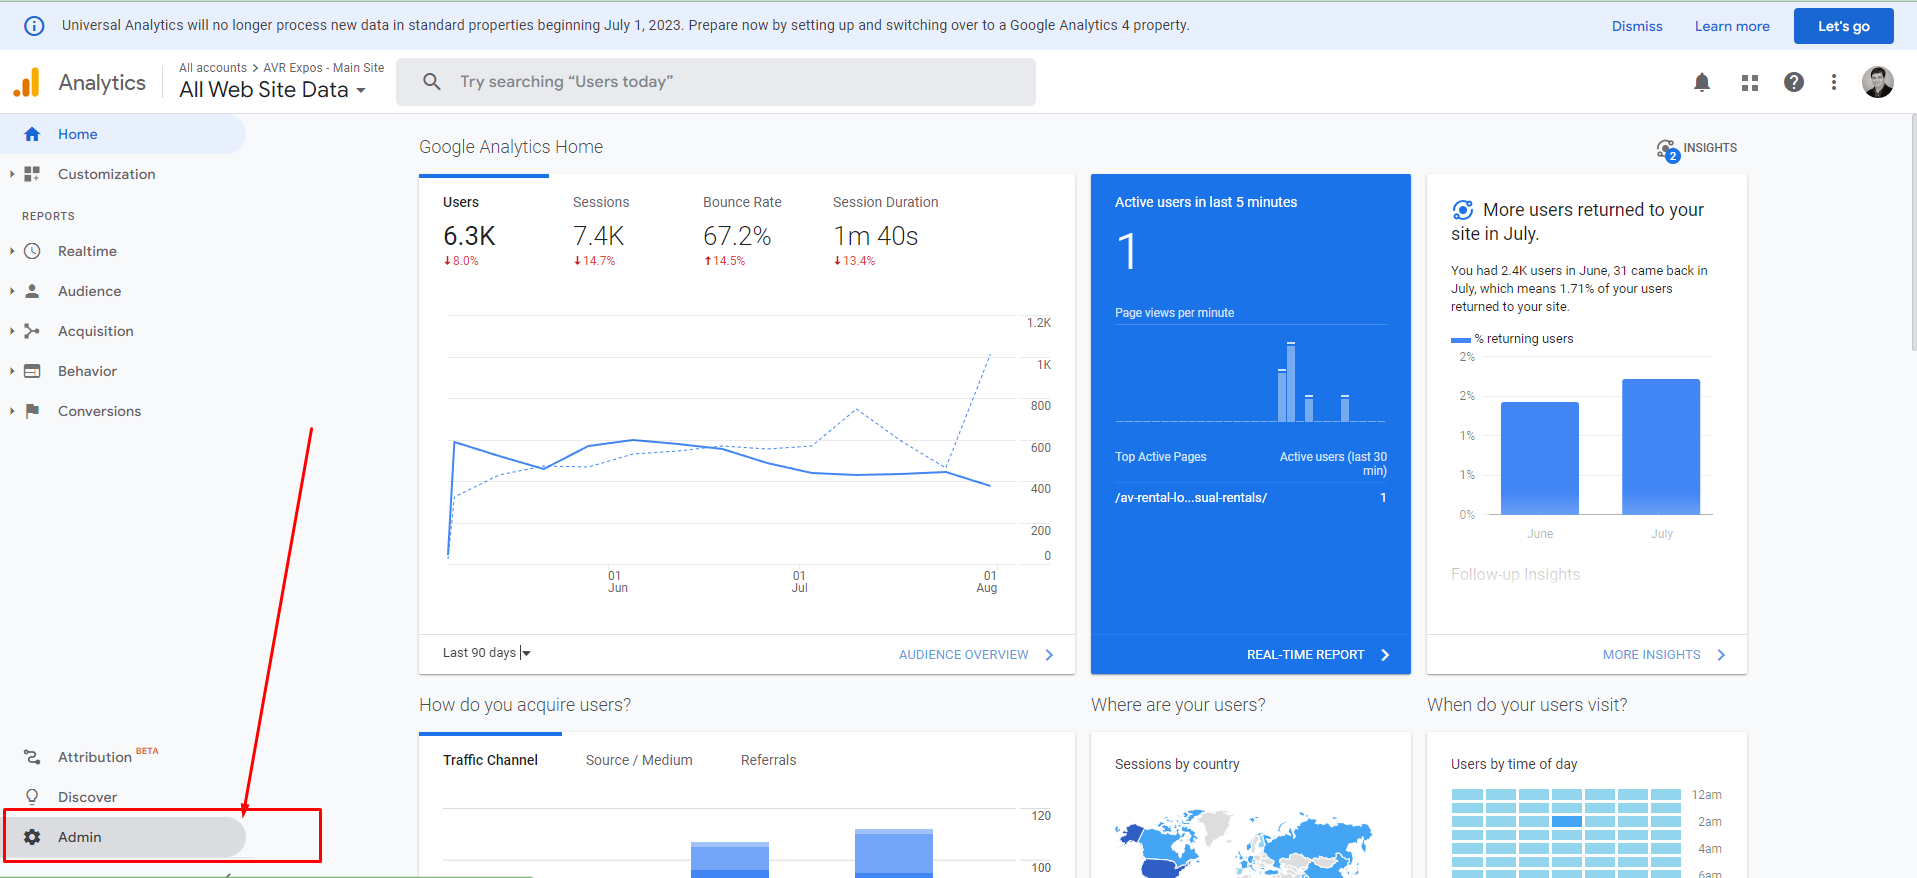1917x878 pixels.
Task: Open the Real-Time Report link
Action: pos(1318,655)
